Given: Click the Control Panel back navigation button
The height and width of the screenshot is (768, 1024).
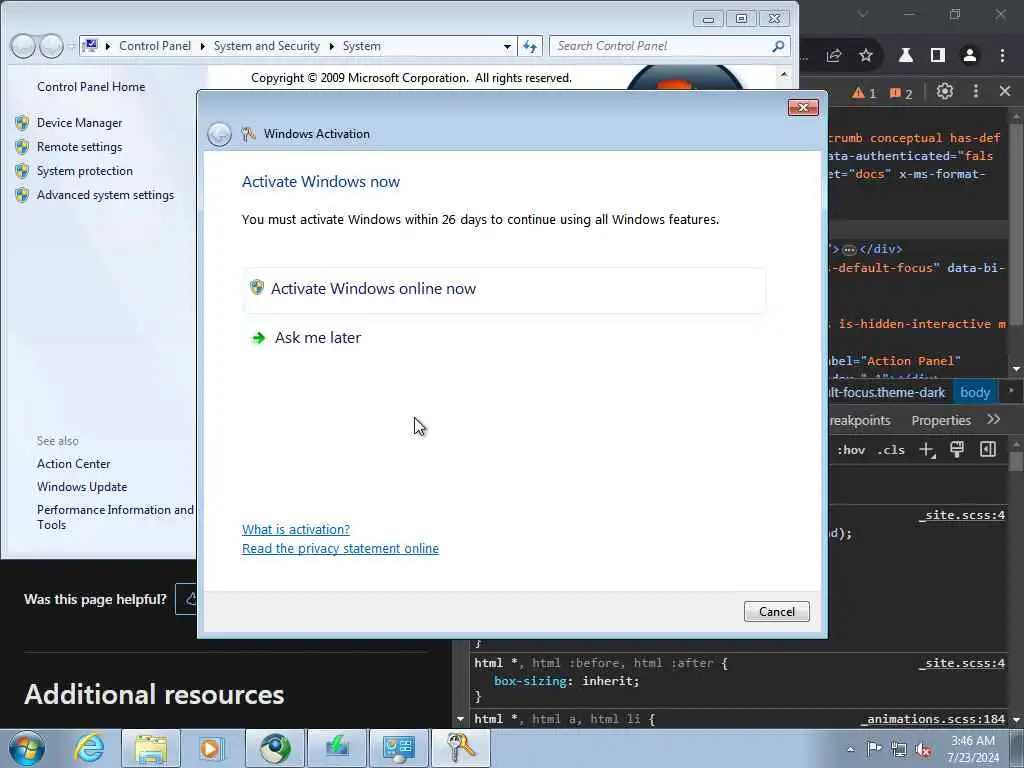Looking at the screenshot, I should 23,46.
